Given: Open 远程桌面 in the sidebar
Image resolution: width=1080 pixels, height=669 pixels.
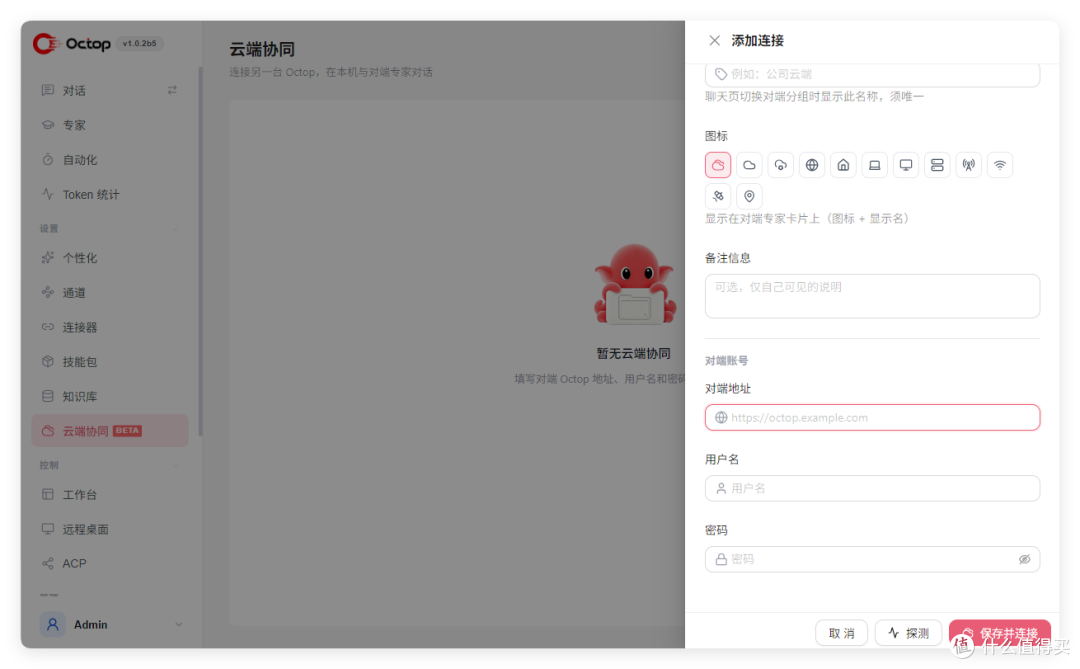Looking at the screenshot, I should [x=110, y=529].
